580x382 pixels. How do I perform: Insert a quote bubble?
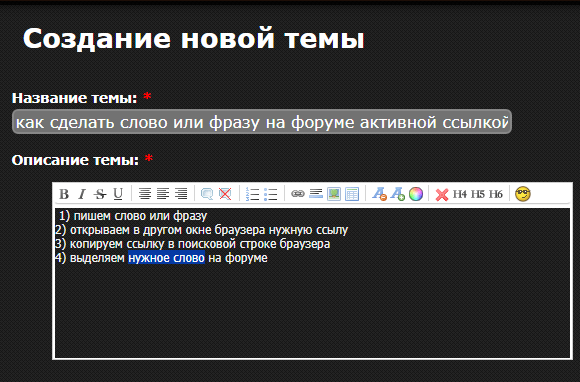(207, 194)
